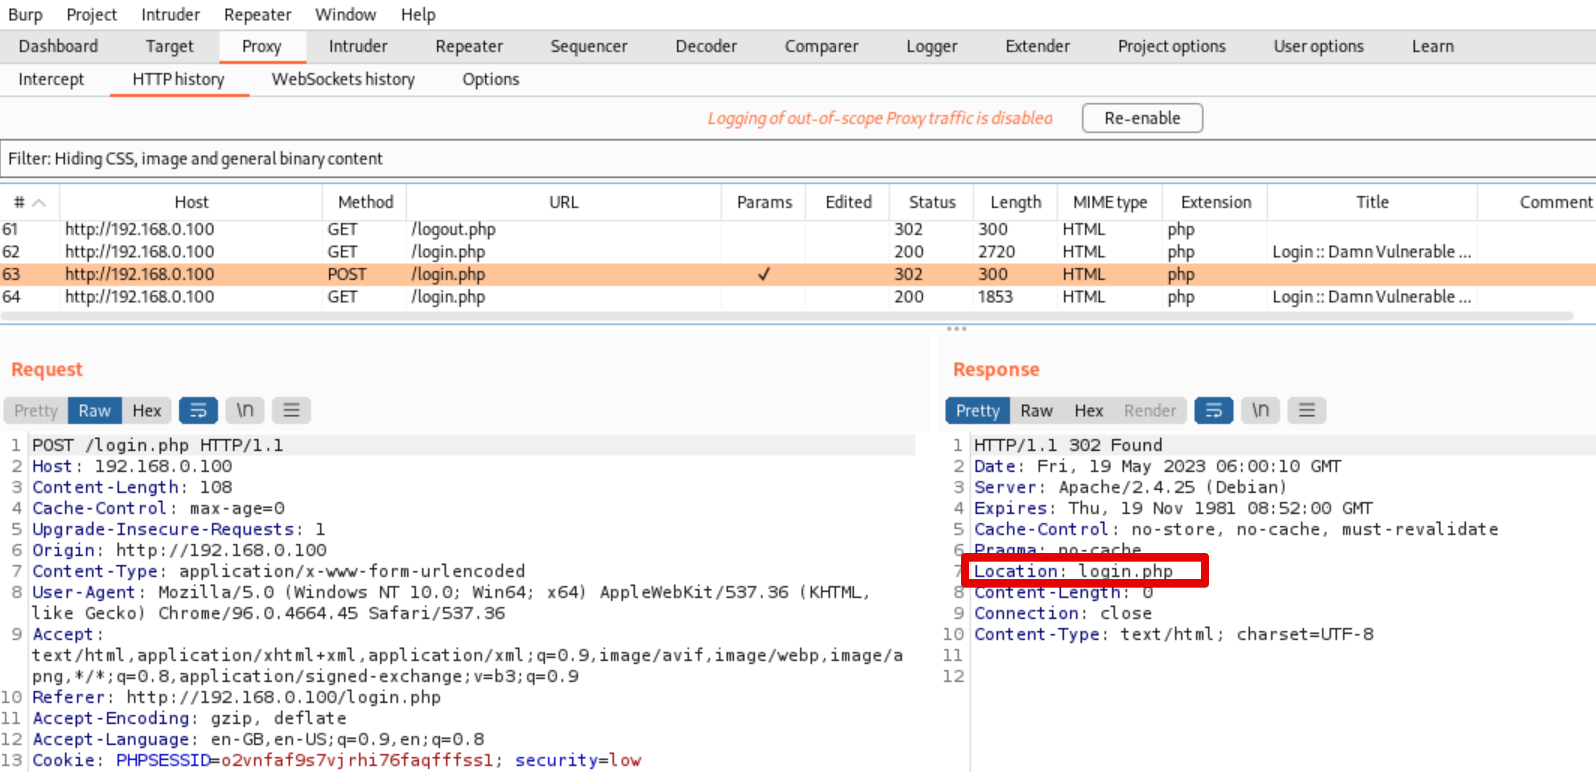1596x772 pixels.
Task: Click the PHPSESSID cookie value in request
Action: 357,760
